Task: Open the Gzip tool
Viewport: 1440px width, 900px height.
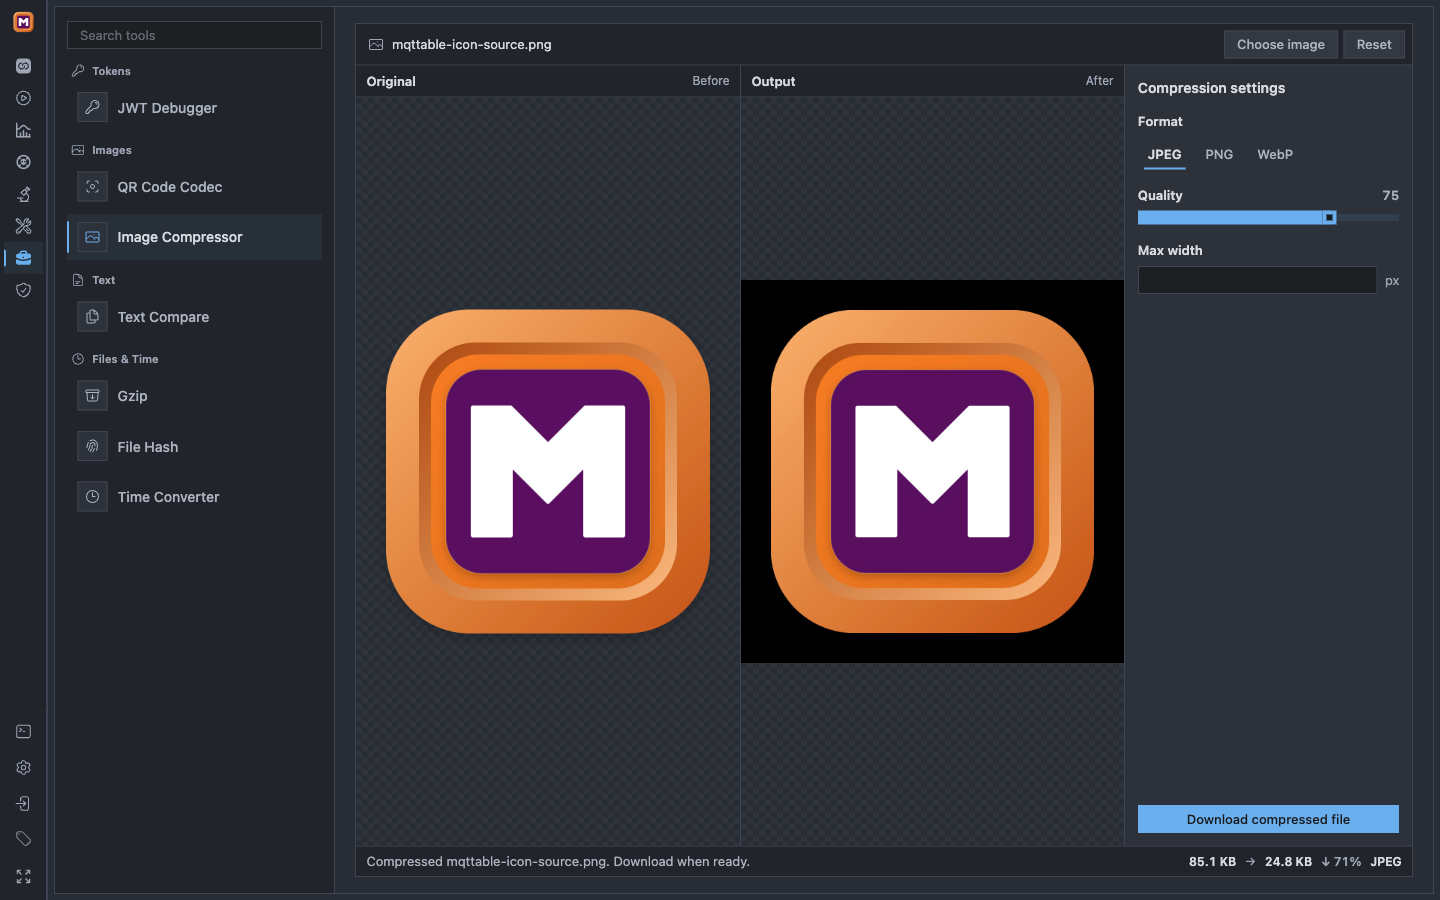Action: (x=194, y=396)
